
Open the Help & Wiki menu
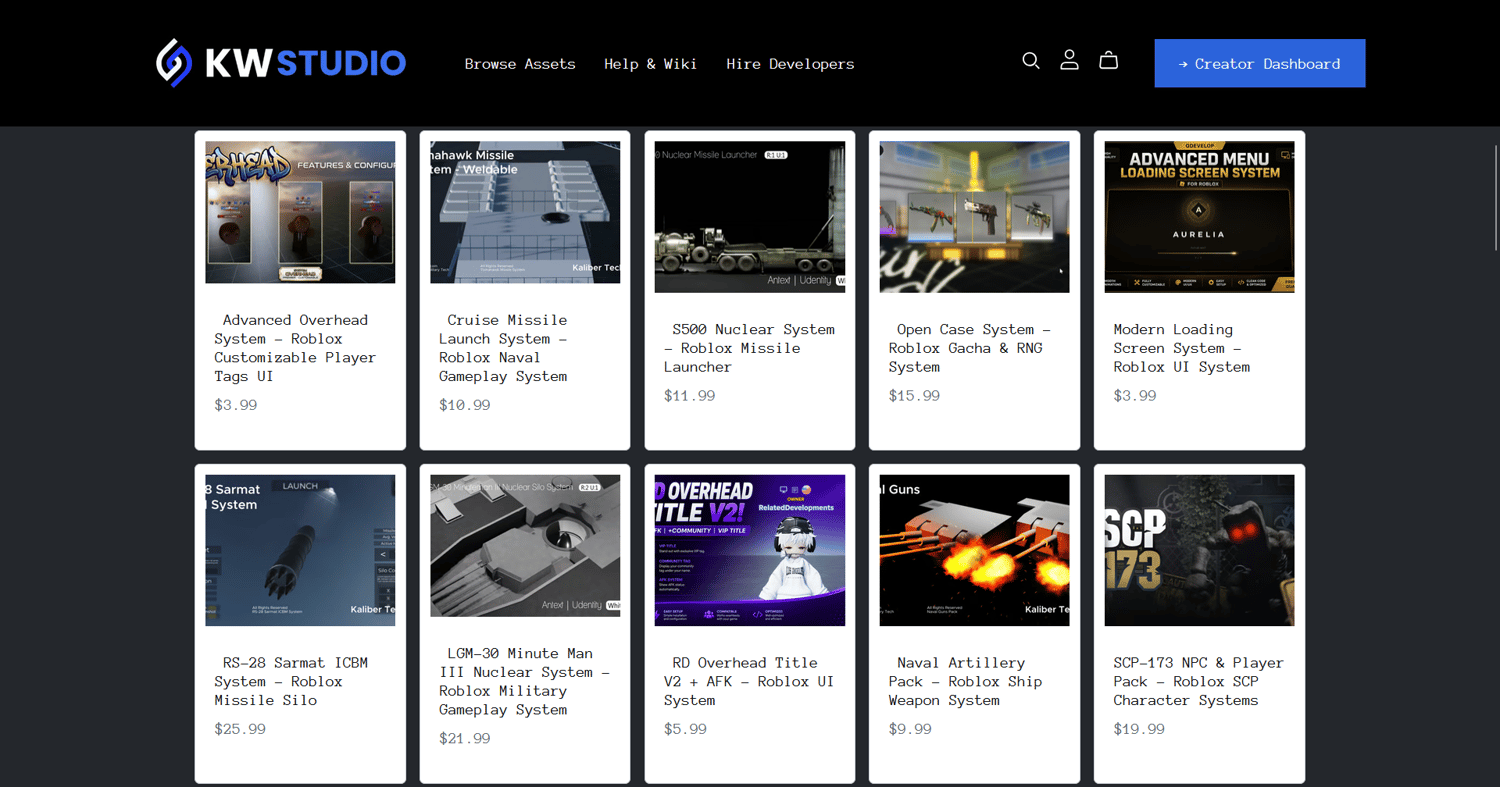click(x=650, y=64)
